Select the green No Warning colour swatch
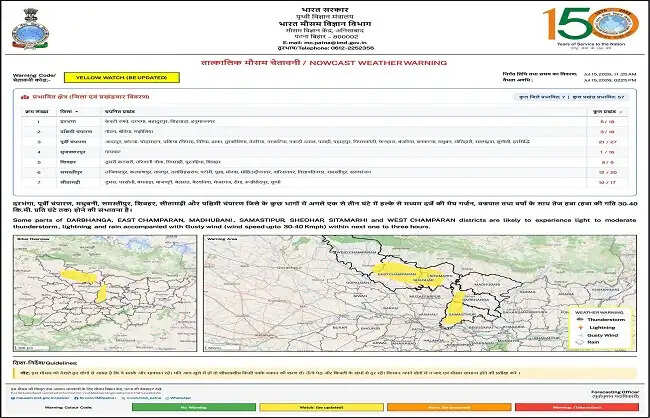The image size is (650, 418). pos(194,407)
